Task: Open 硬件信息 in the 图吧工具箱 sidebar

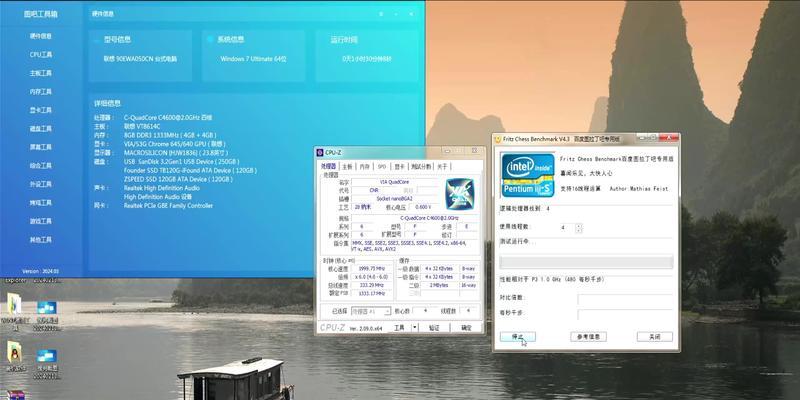Action: [40, 36]
